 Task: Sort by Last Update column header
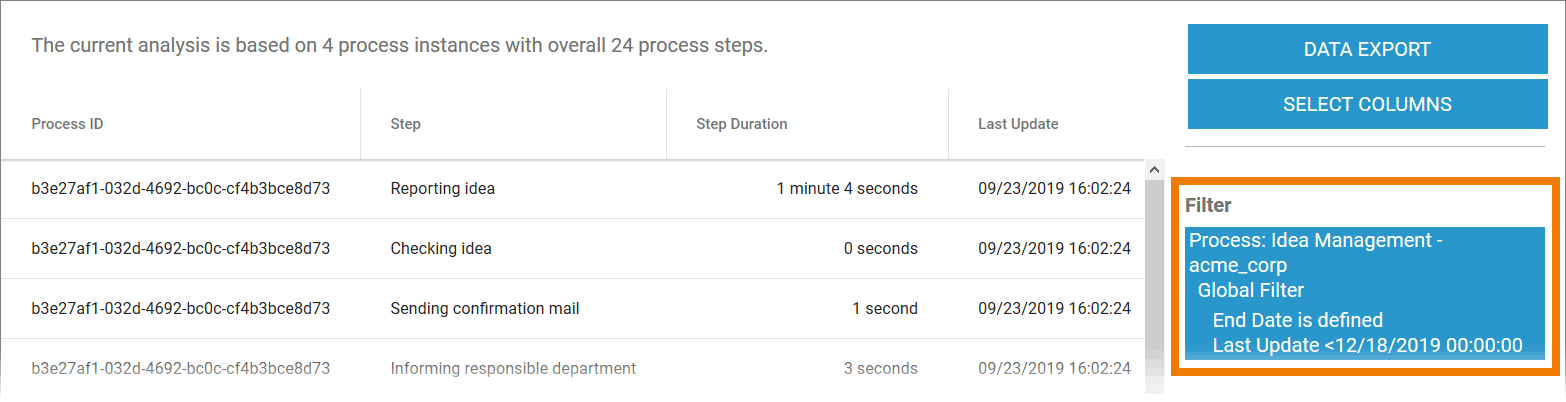point(1018,124)
